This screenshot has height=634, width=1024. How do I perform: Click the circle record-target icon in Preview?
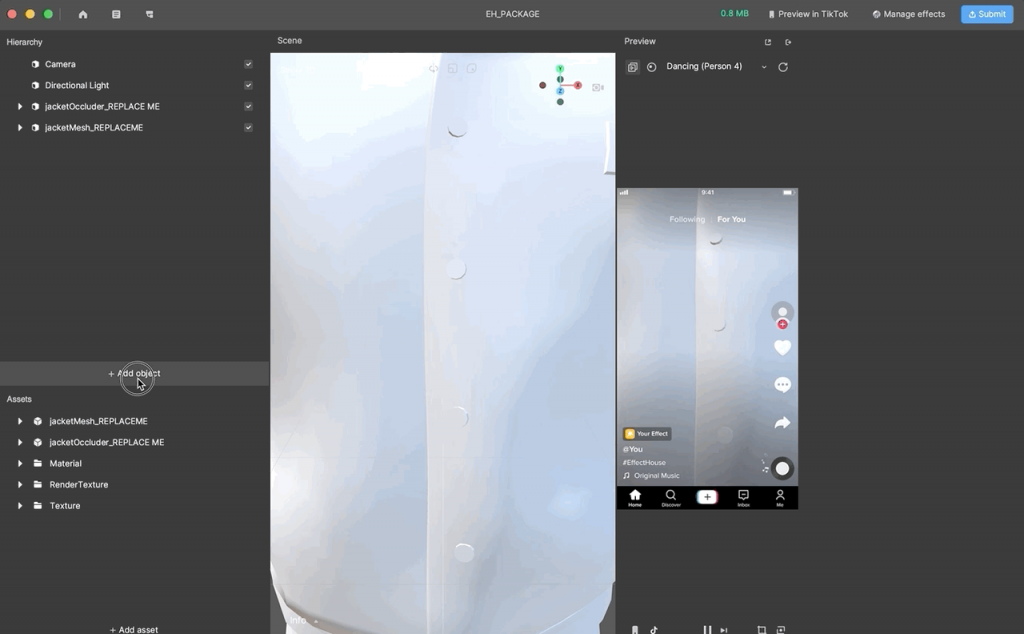coord(651,67)
